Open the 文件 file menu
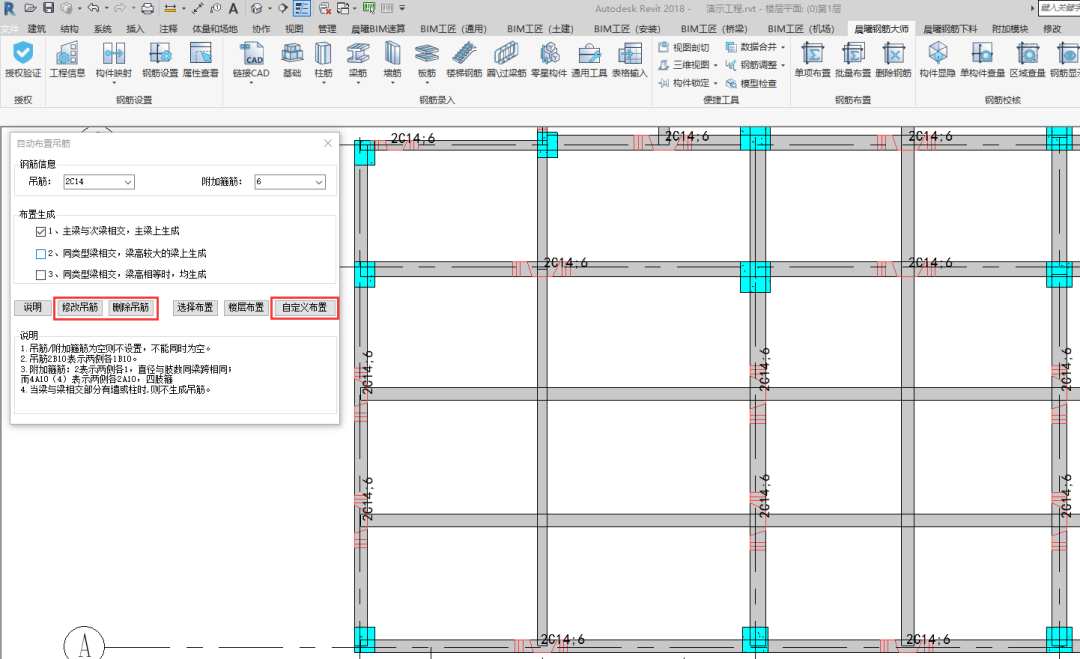 click(10, 29)
